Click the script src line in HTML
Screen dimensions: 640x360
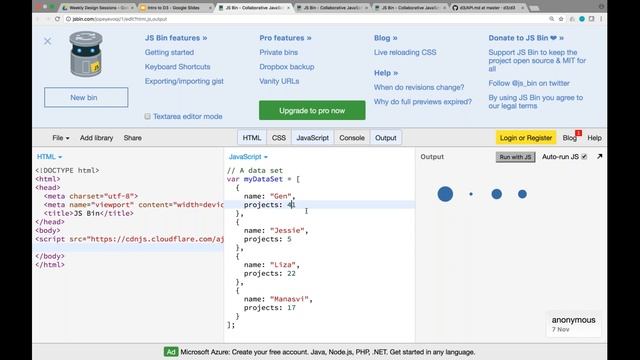(129, 239)
